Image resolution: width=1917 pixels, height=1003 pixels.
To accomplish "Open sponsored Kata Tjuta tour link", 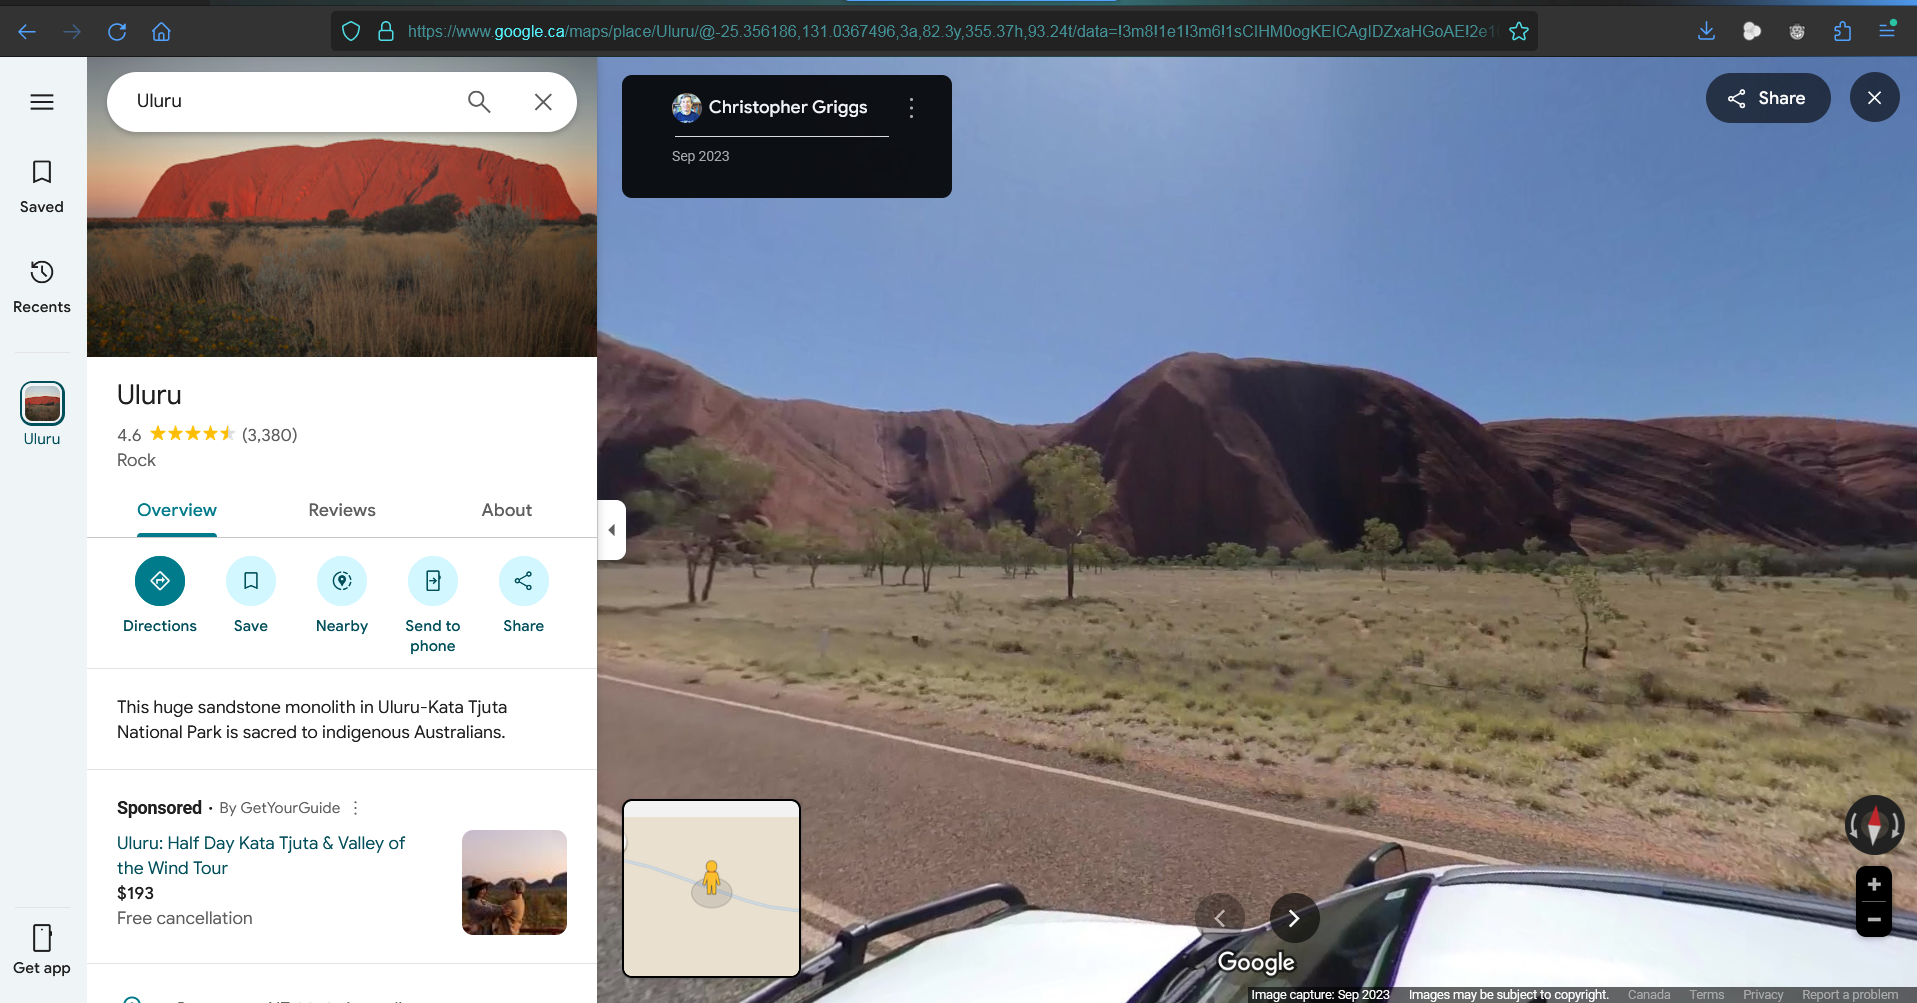I will (x=261, y=855).
